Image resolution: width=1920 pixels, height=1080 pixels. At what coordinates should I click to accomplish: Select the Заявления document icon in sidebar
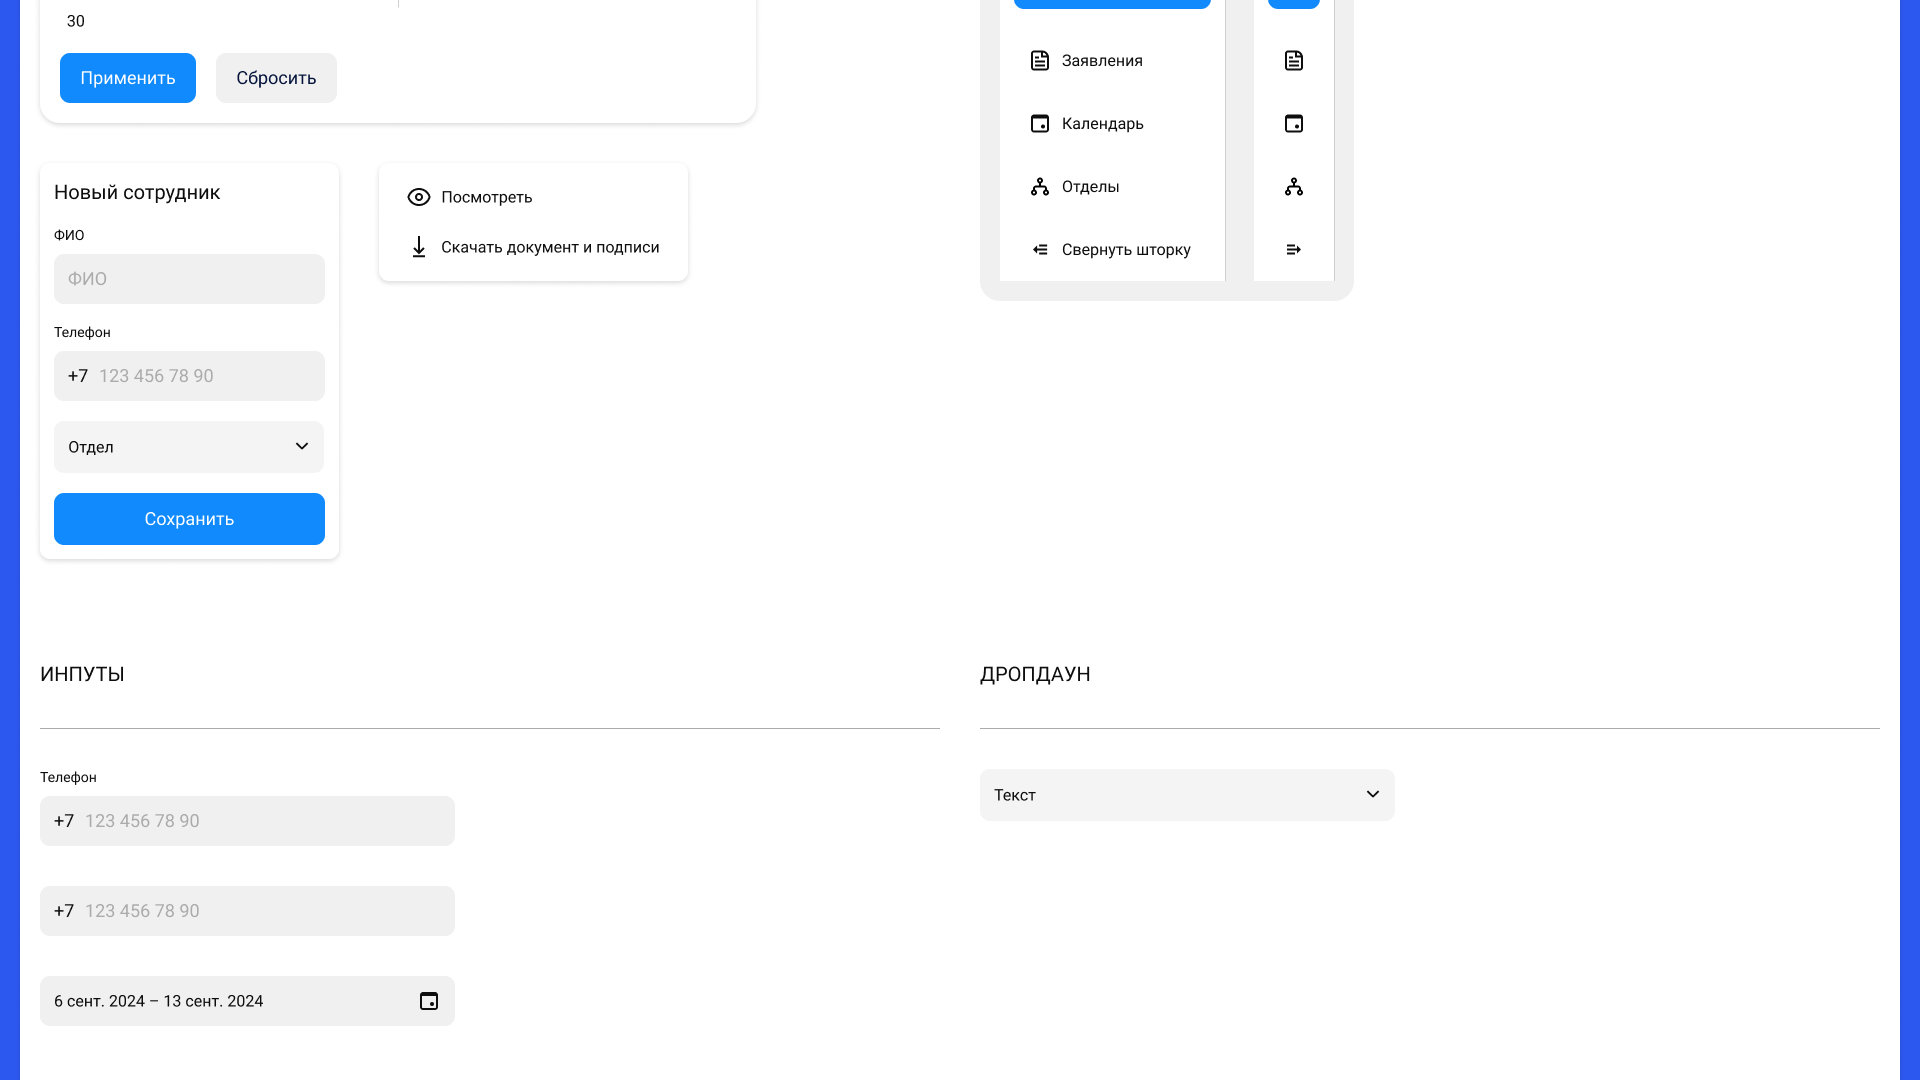[x=1040, y=60]
